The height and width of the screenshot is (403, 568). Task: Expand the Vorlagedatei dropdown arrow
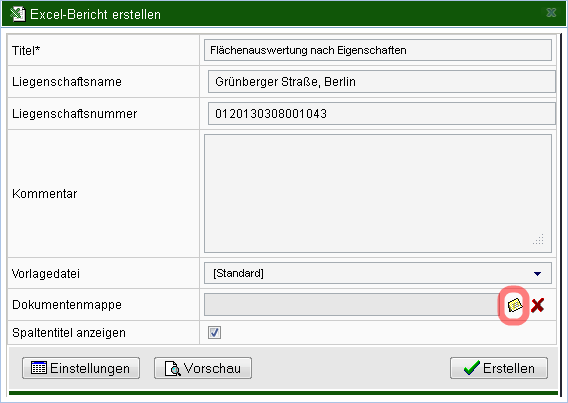pos(538,273)
